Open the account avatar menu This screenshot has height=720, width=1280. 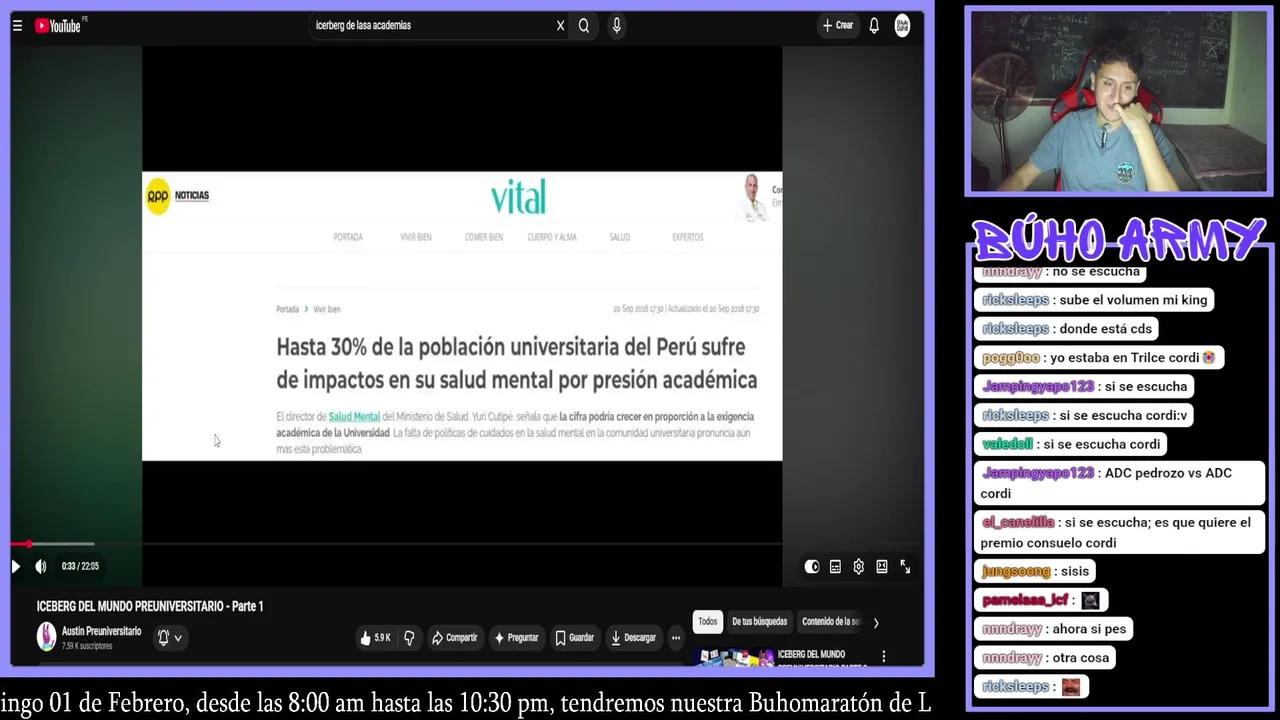902,26
